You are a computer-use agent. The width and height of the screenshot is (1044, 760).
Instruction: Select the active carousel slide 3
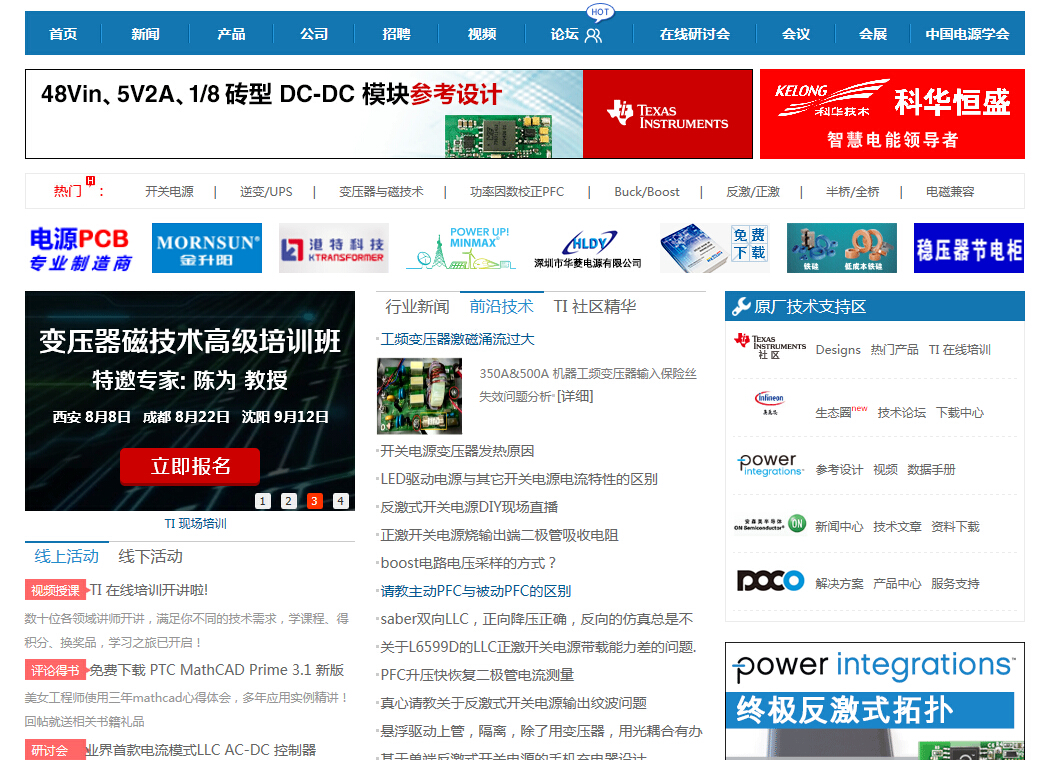tap(315, 501)
